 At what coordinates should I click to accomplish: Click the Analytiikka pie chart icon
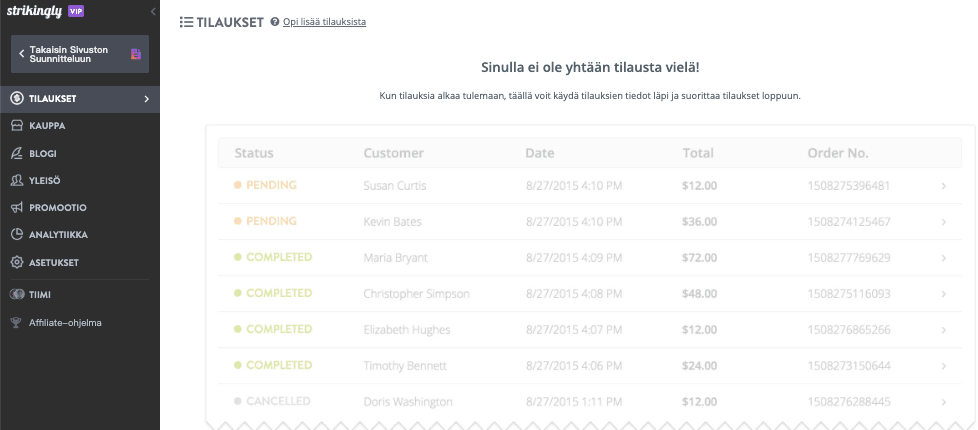[17, 235]
